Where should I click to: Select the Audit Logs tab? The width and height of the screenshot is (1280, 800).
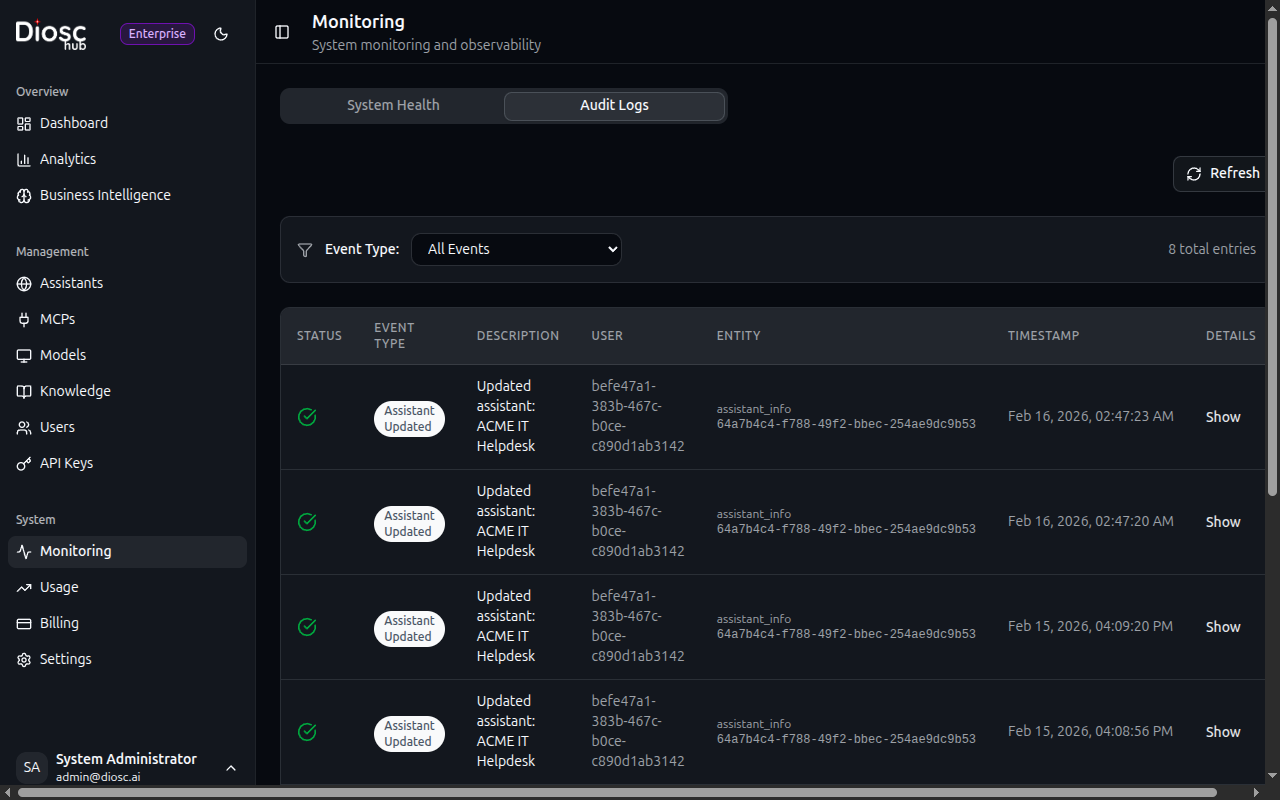click(x=614, y=105)
